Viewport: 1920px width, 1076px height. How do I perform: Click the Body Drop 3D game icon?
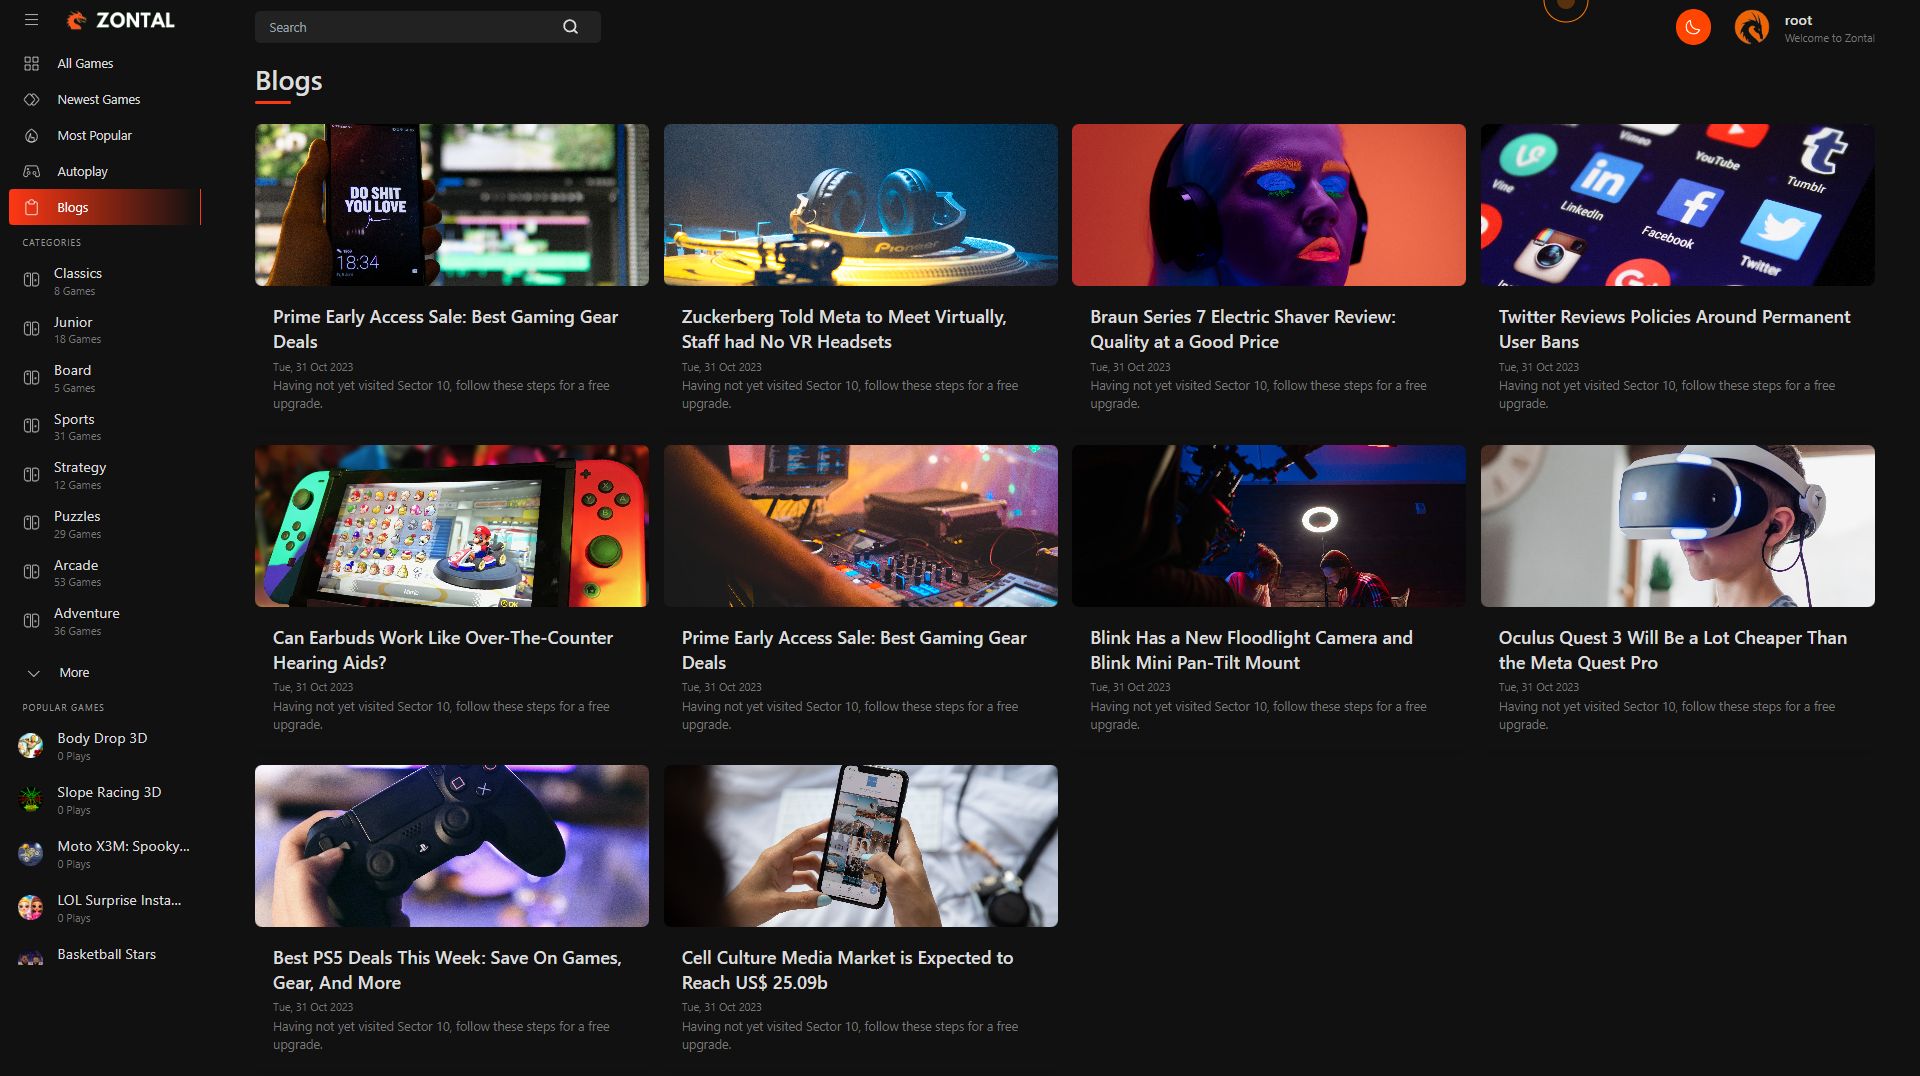pyautogui.click(x=30, y=745)
